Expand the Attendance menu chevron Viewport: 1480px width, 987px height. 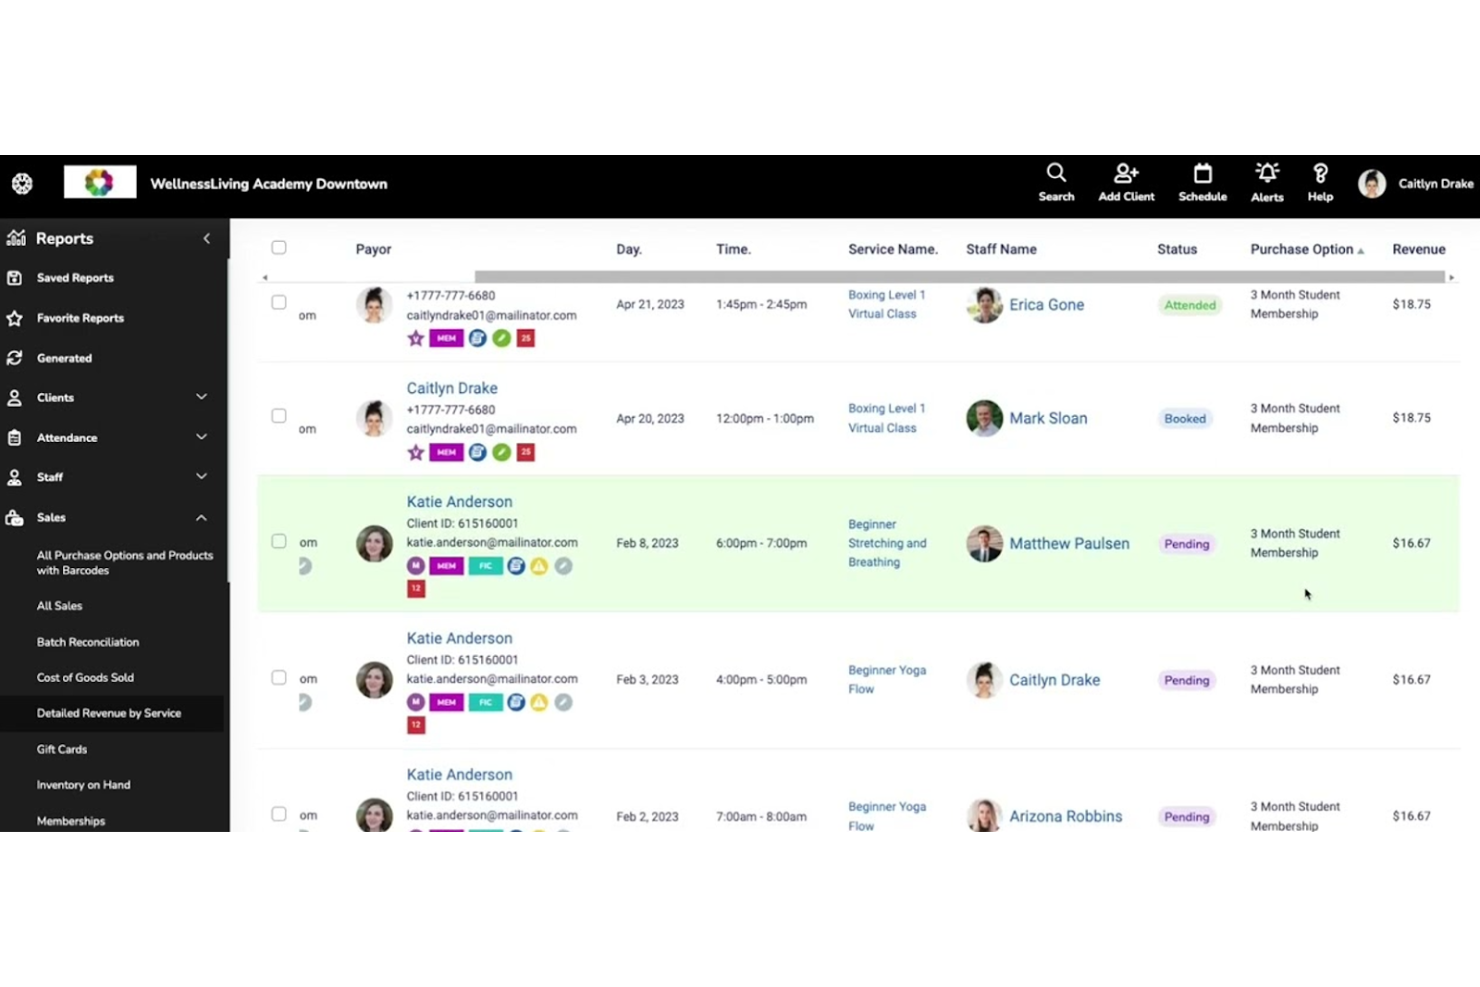(x=201, y=437)
